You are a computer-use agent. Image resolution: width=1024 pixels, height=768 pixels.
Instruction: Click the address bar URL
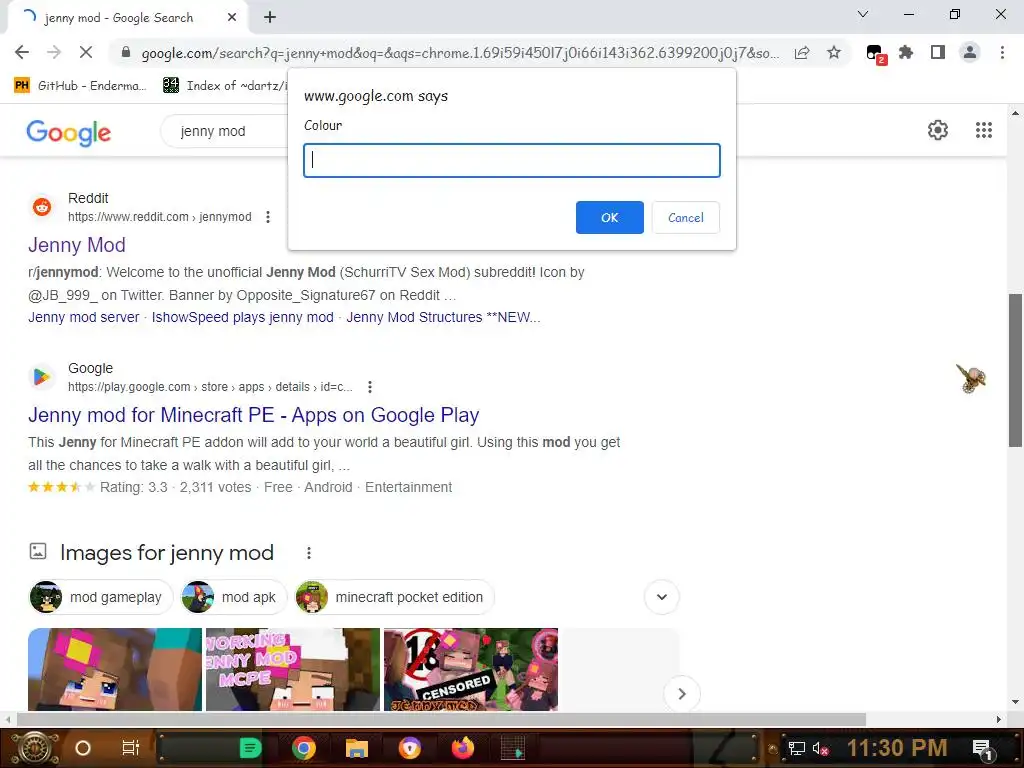460,53
